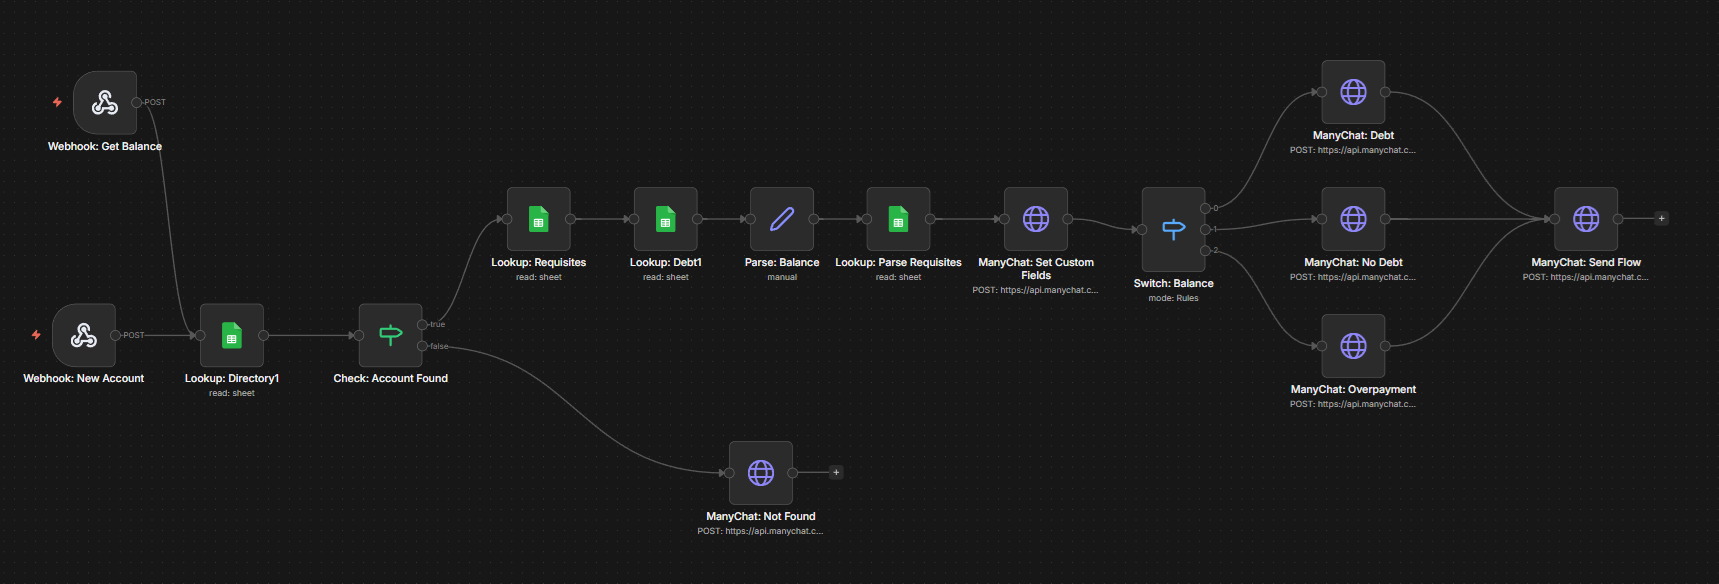Open the Lookup: Requisites sheet node

[x=538, y=219]
